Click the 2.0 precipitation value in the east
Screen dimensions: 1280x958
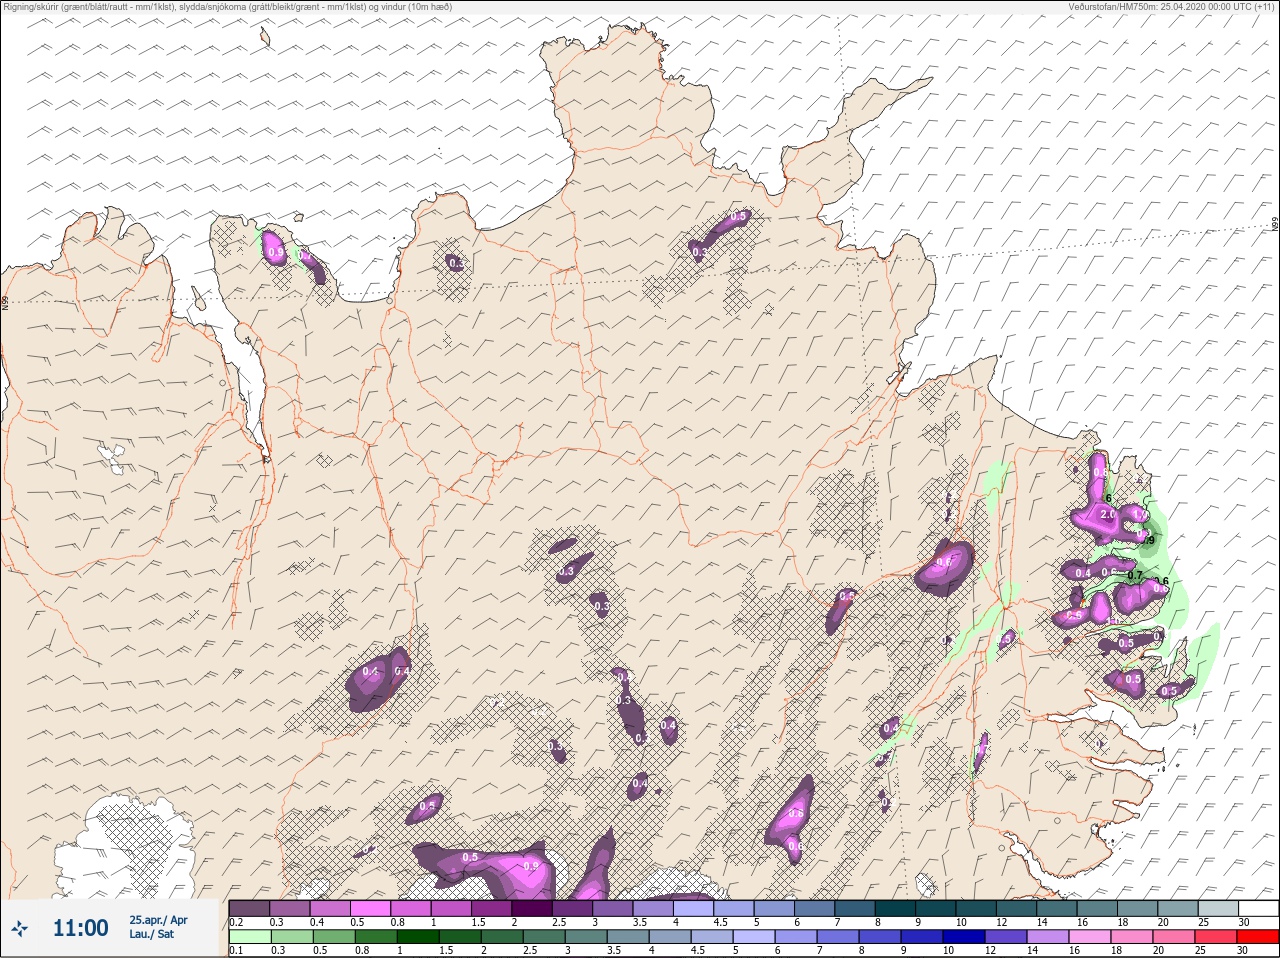(x=1107, y=515)
